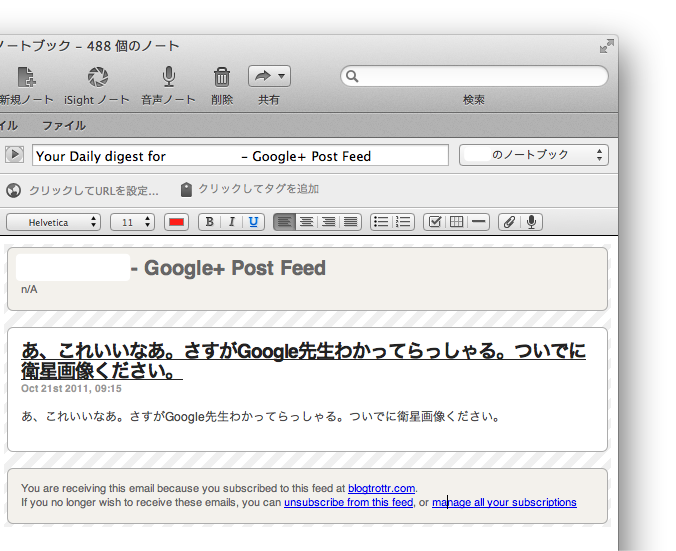Screen dimensions: 676x551
Task: Click the n/A text under feed header
Action: click(29, 289)
